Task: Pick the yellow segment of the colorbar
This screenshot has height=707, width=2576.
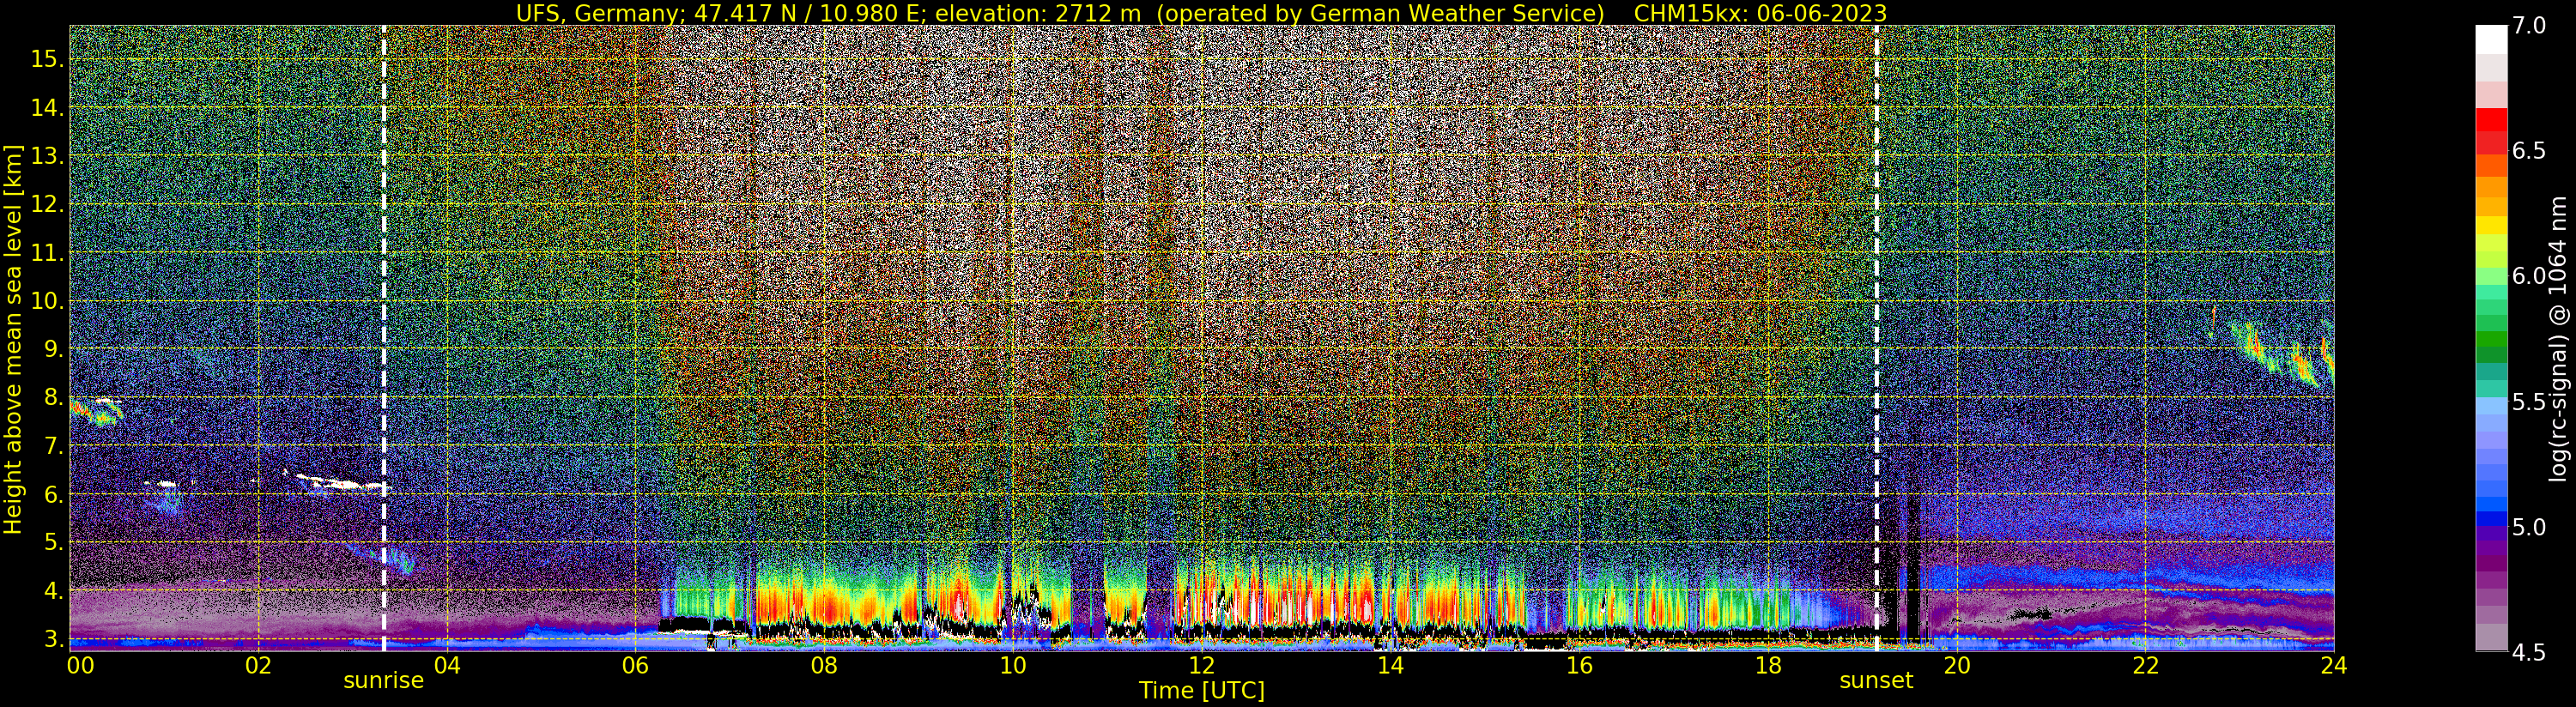Action: point(2491,226)
